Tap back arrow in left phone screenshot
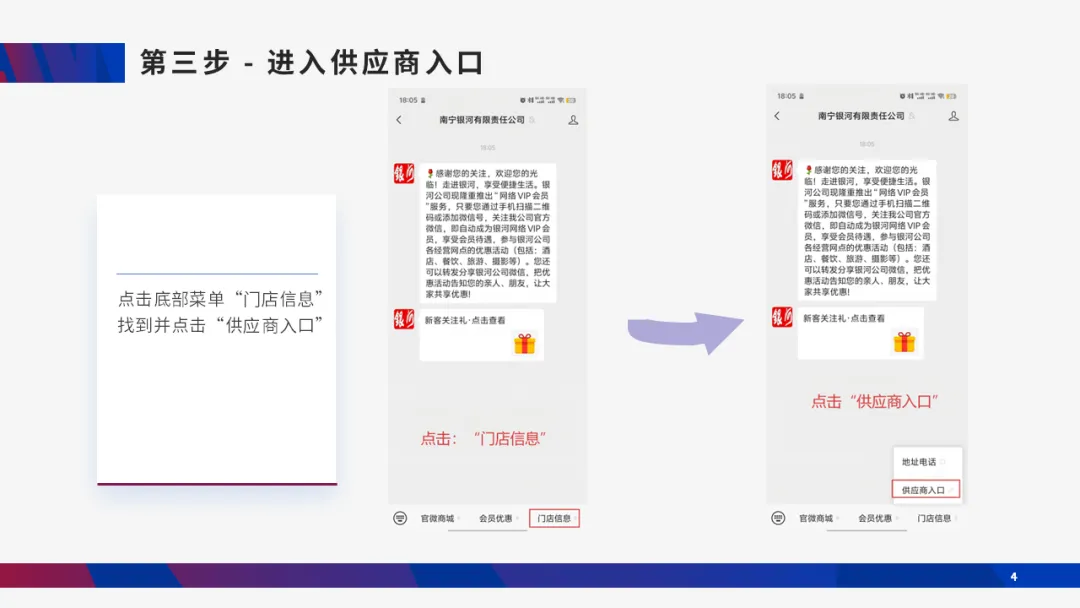The height and width of the screenshot is (608, 1080). [x=399, y=120]
